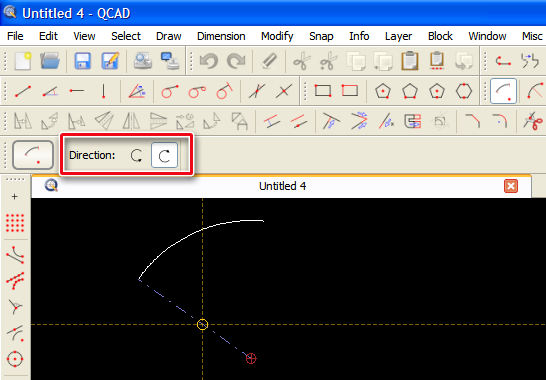Open the Misc menu
This screenshot has width=546, height=380.
[x=532, y=36]
